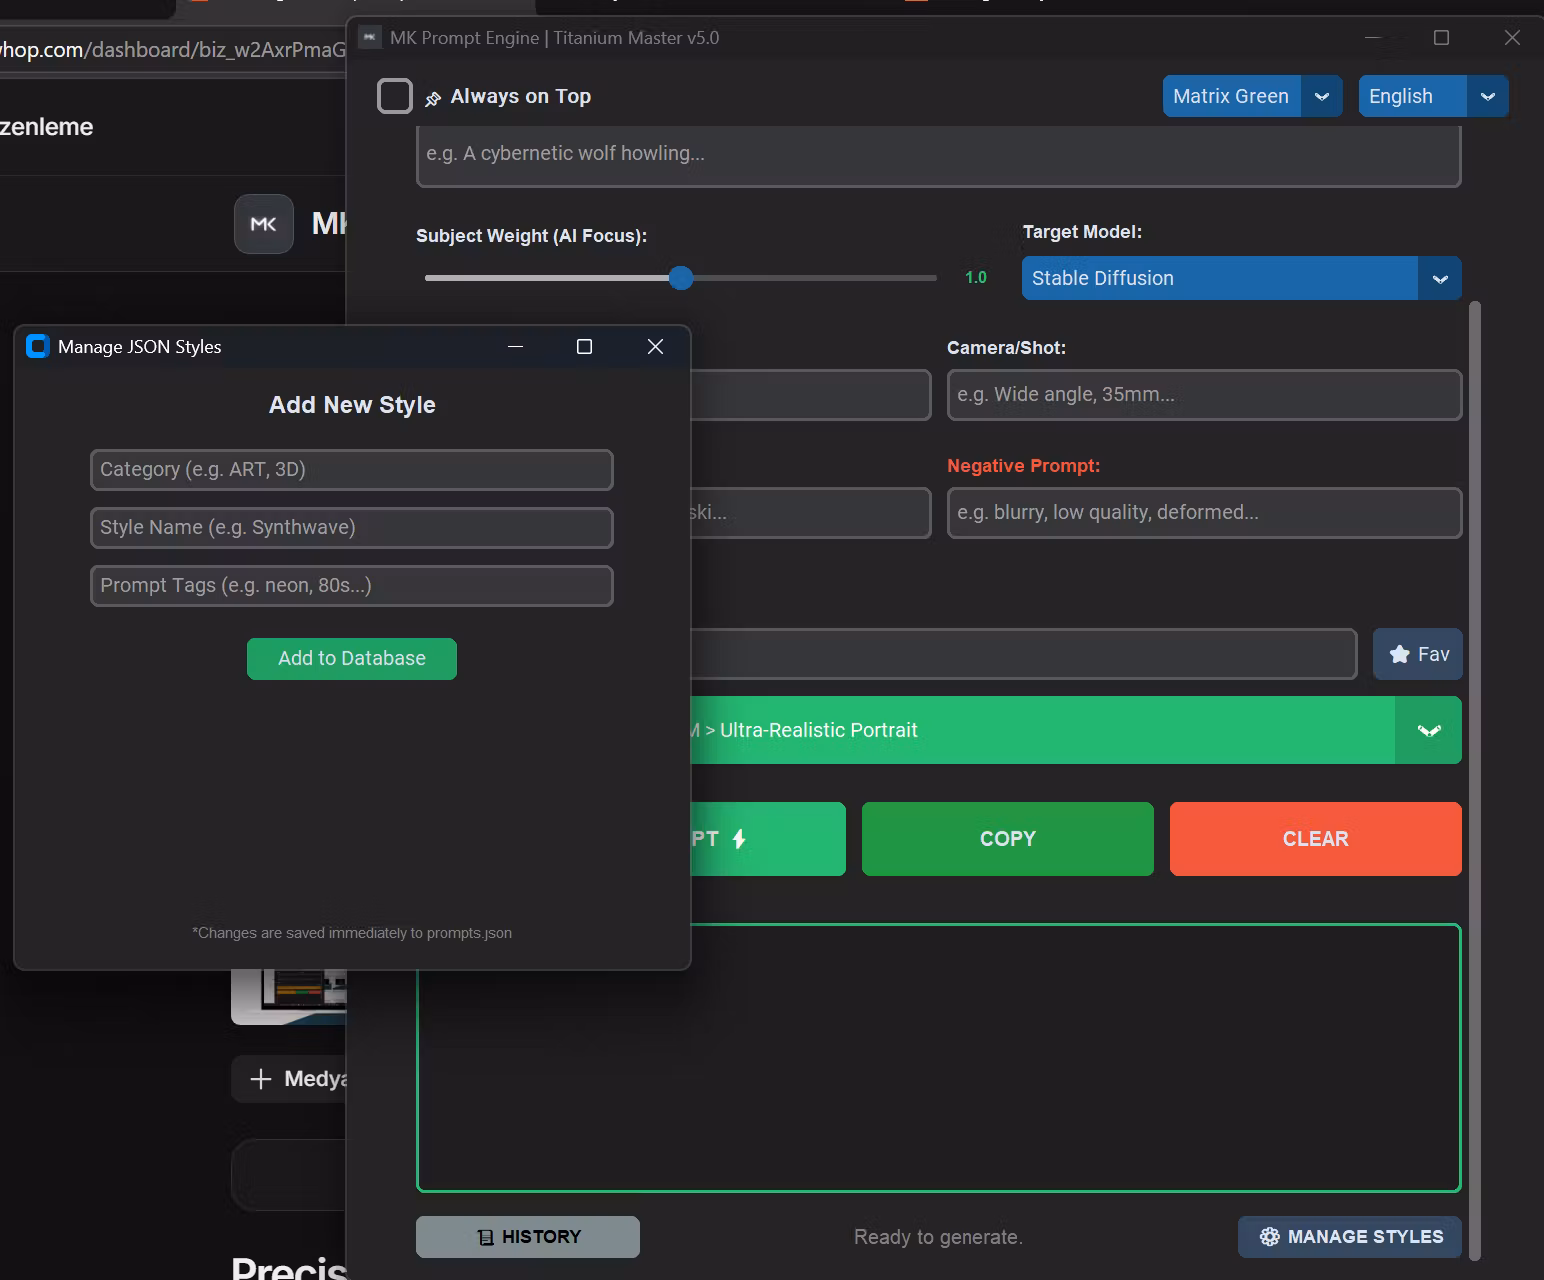Adjust the Subject Weight slider handle
The height and width of the screenshot is (1280, 1544).
click(x=681, y=278)
